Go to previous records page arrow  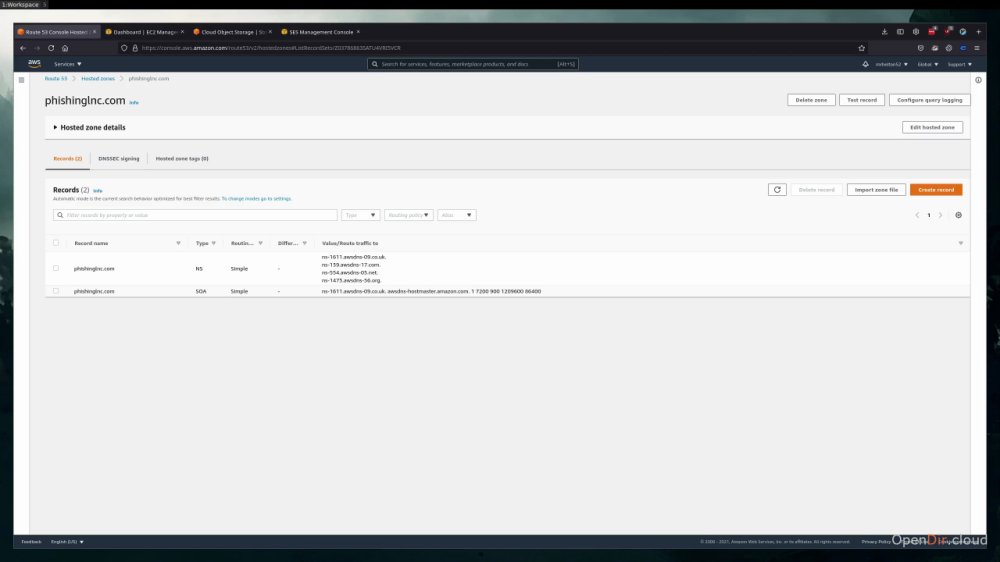click(x=918, y=215)
